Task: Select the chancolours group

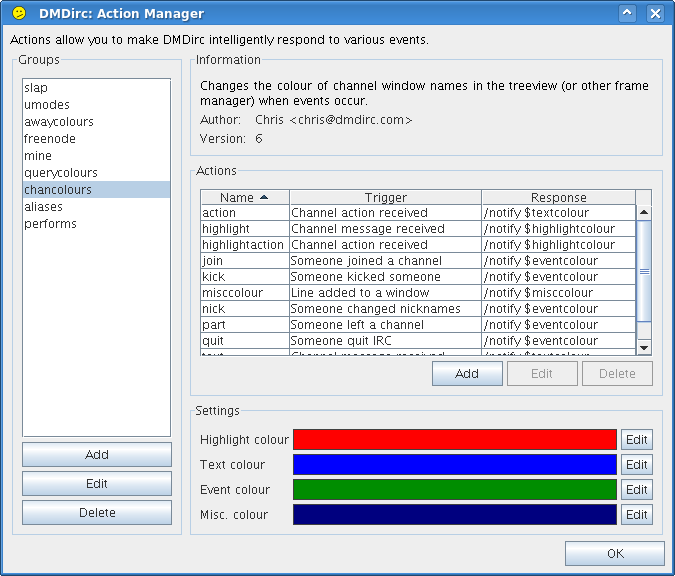Action: [x=96, y=189]
